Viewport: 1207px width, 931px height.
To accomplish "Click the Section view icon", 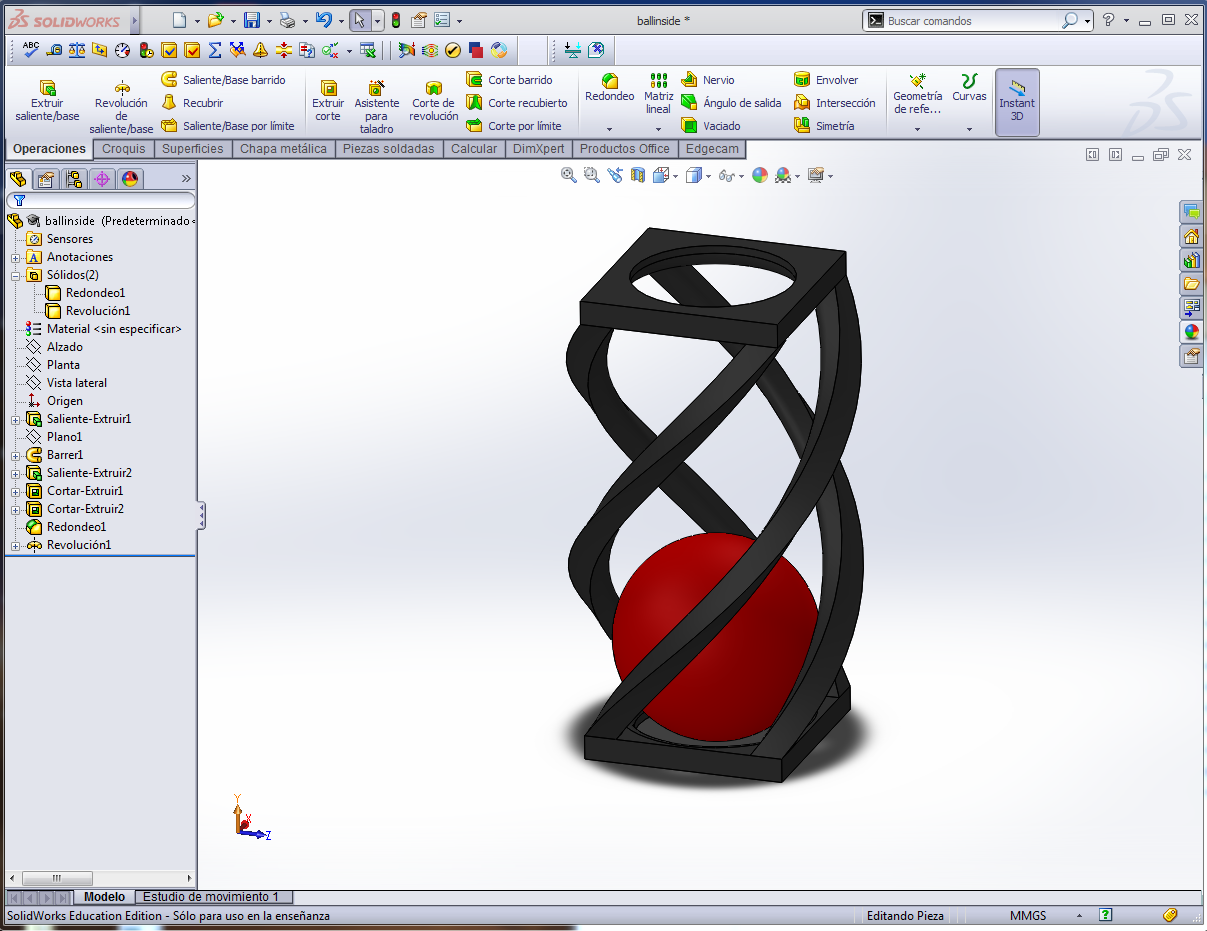I will coord(637,175).
